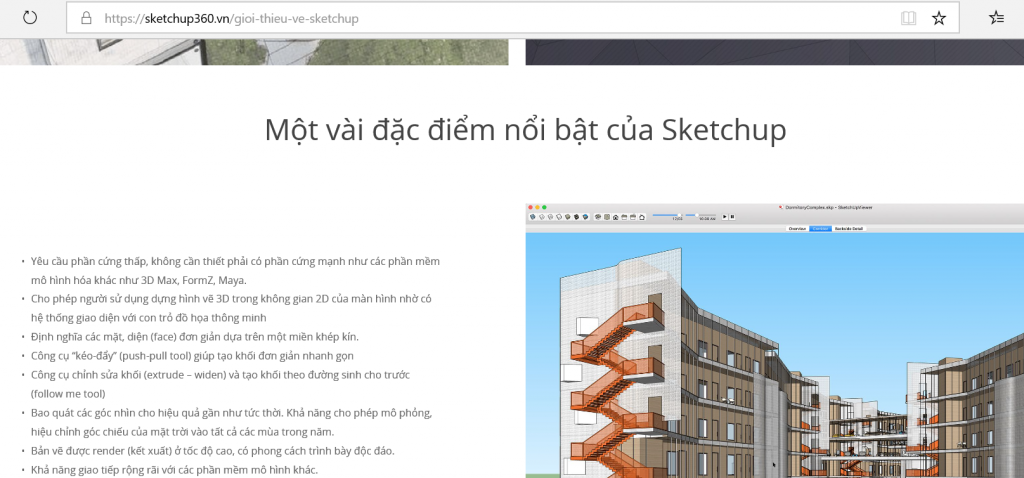This screenshot has width=1024, height=478.
Task: Click the green zoom dot in viewer image
Action: [544, 207]
